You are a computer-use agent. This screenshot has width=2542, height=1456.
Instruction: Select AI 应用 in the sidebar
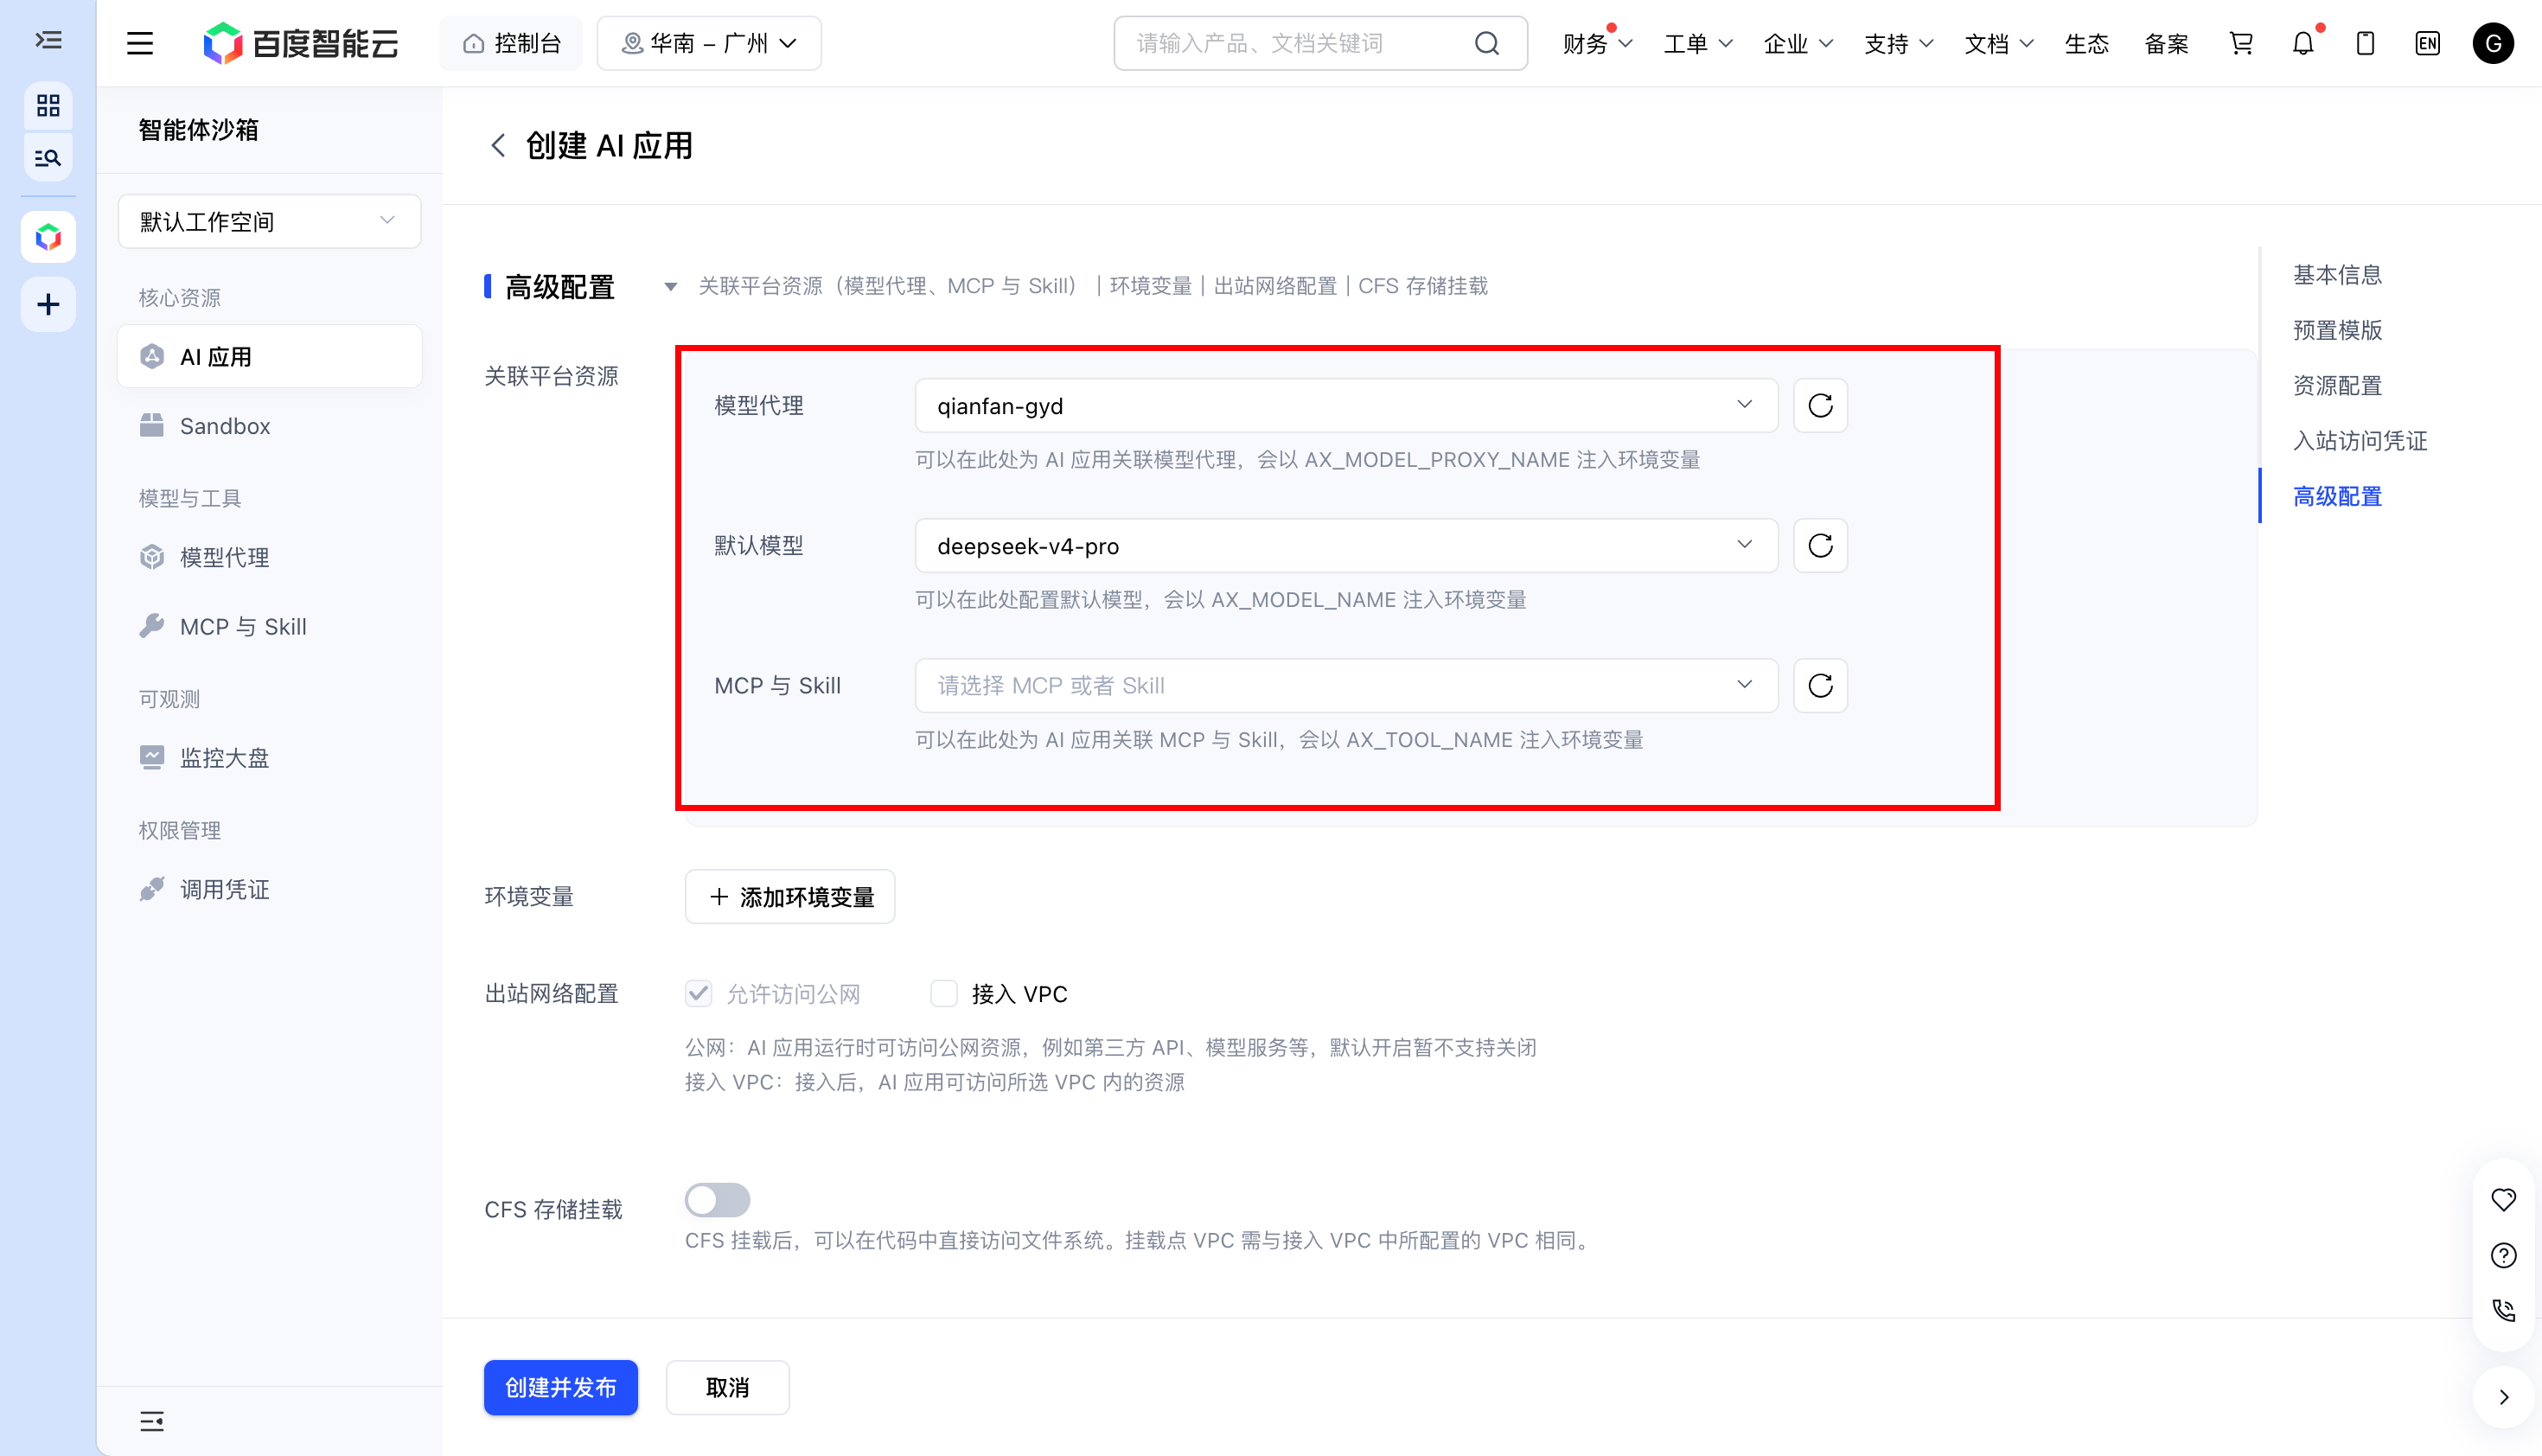click(269, 356)
